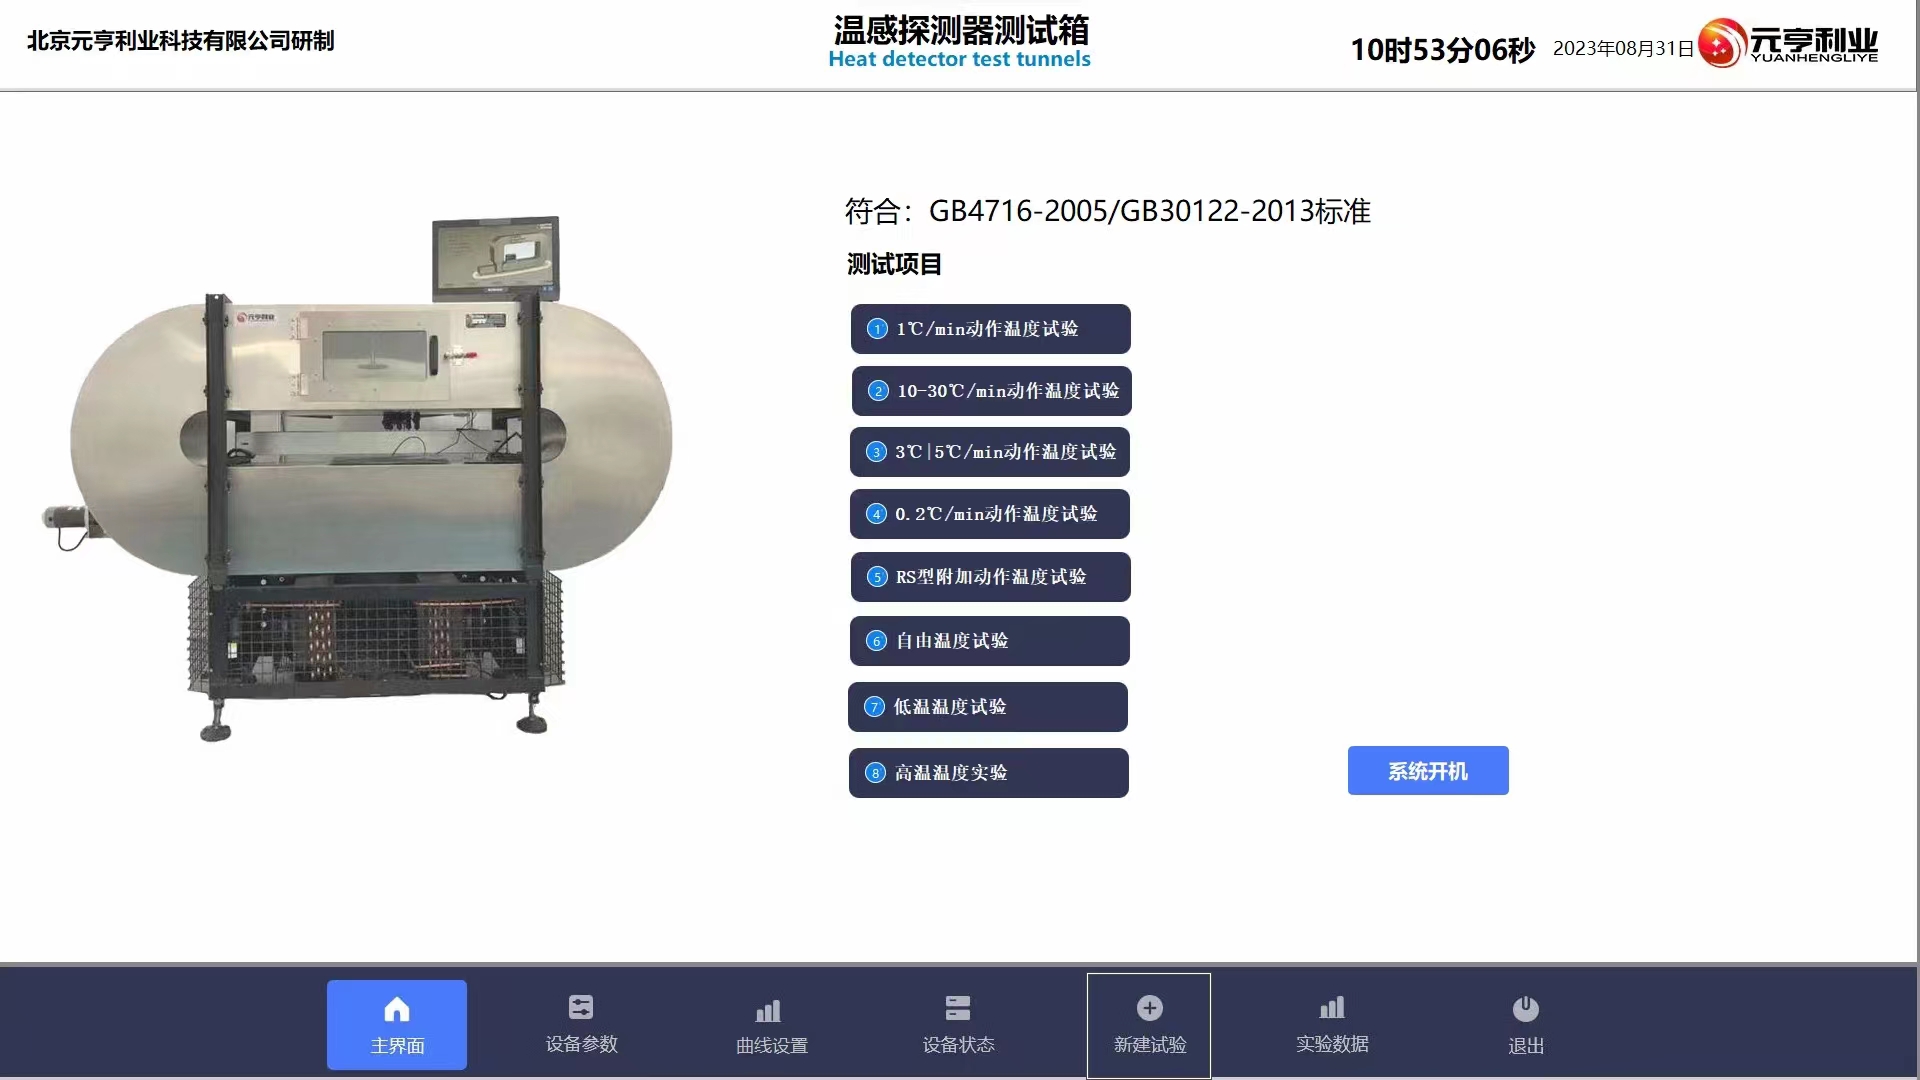Click the 测试项目 heading
1920x1080 pixels.
pos(894,264)
